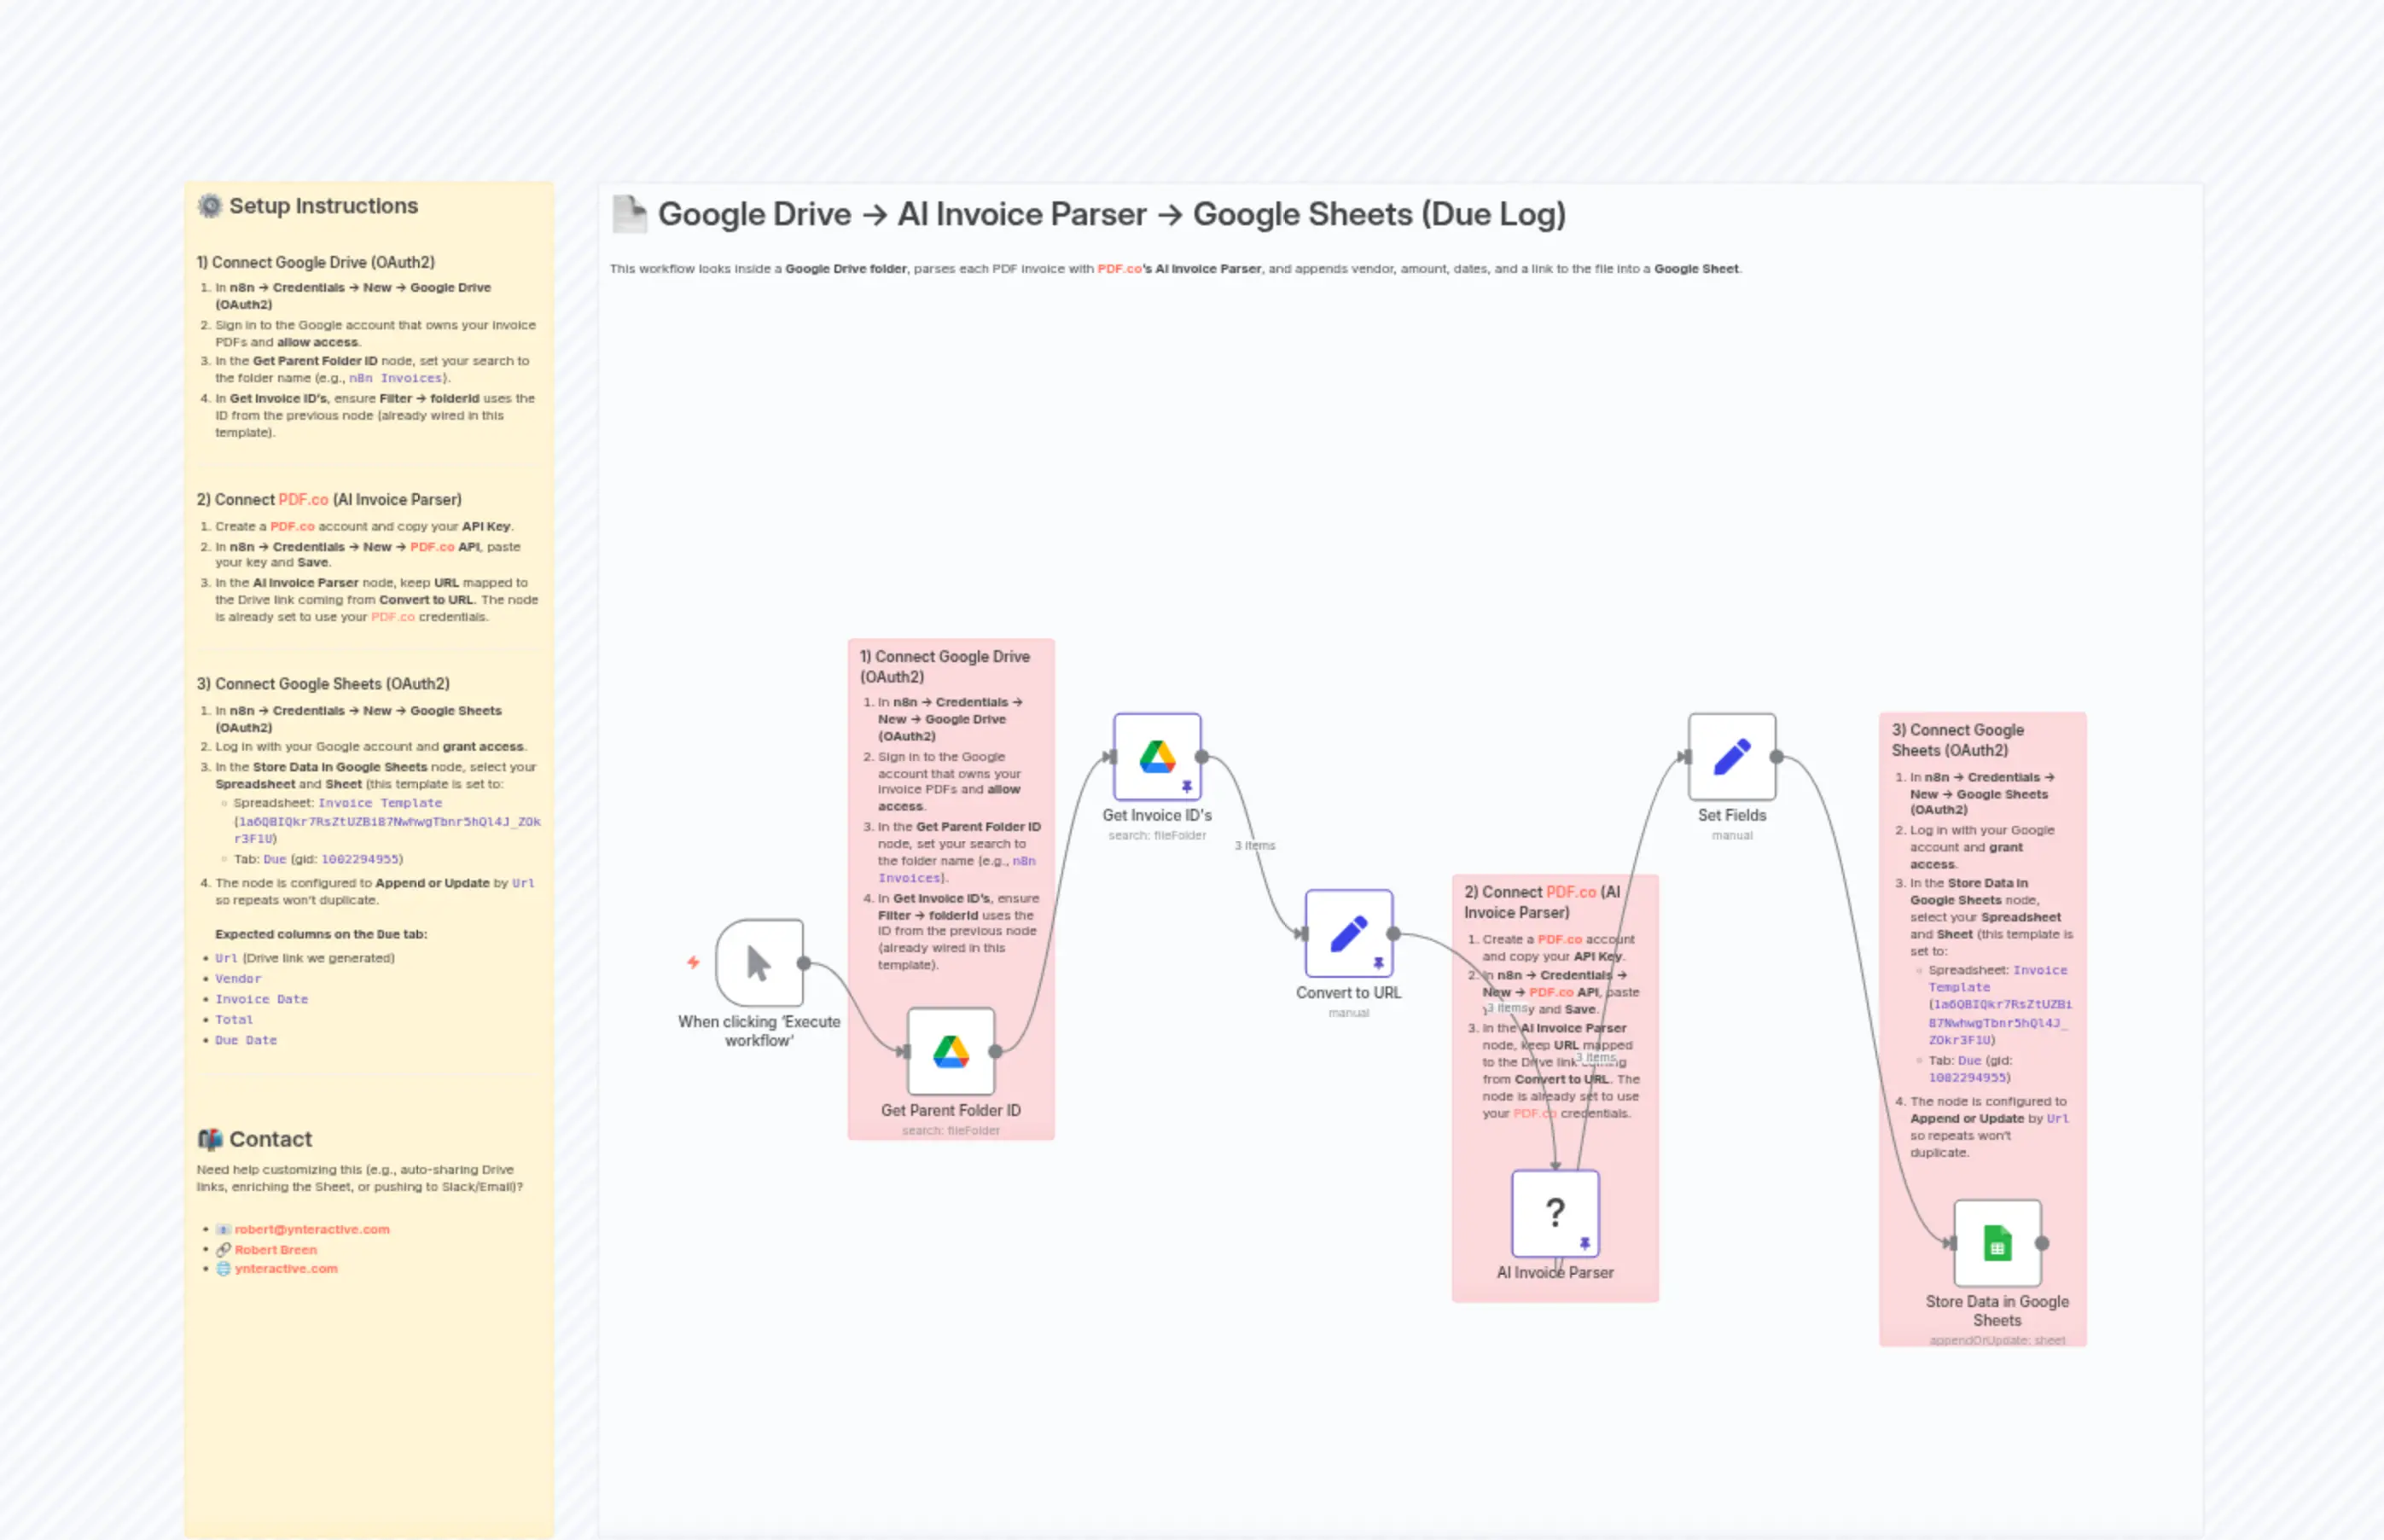
Task: Open the PDF.co link in section 2 heading
Action: pos(302,499)
